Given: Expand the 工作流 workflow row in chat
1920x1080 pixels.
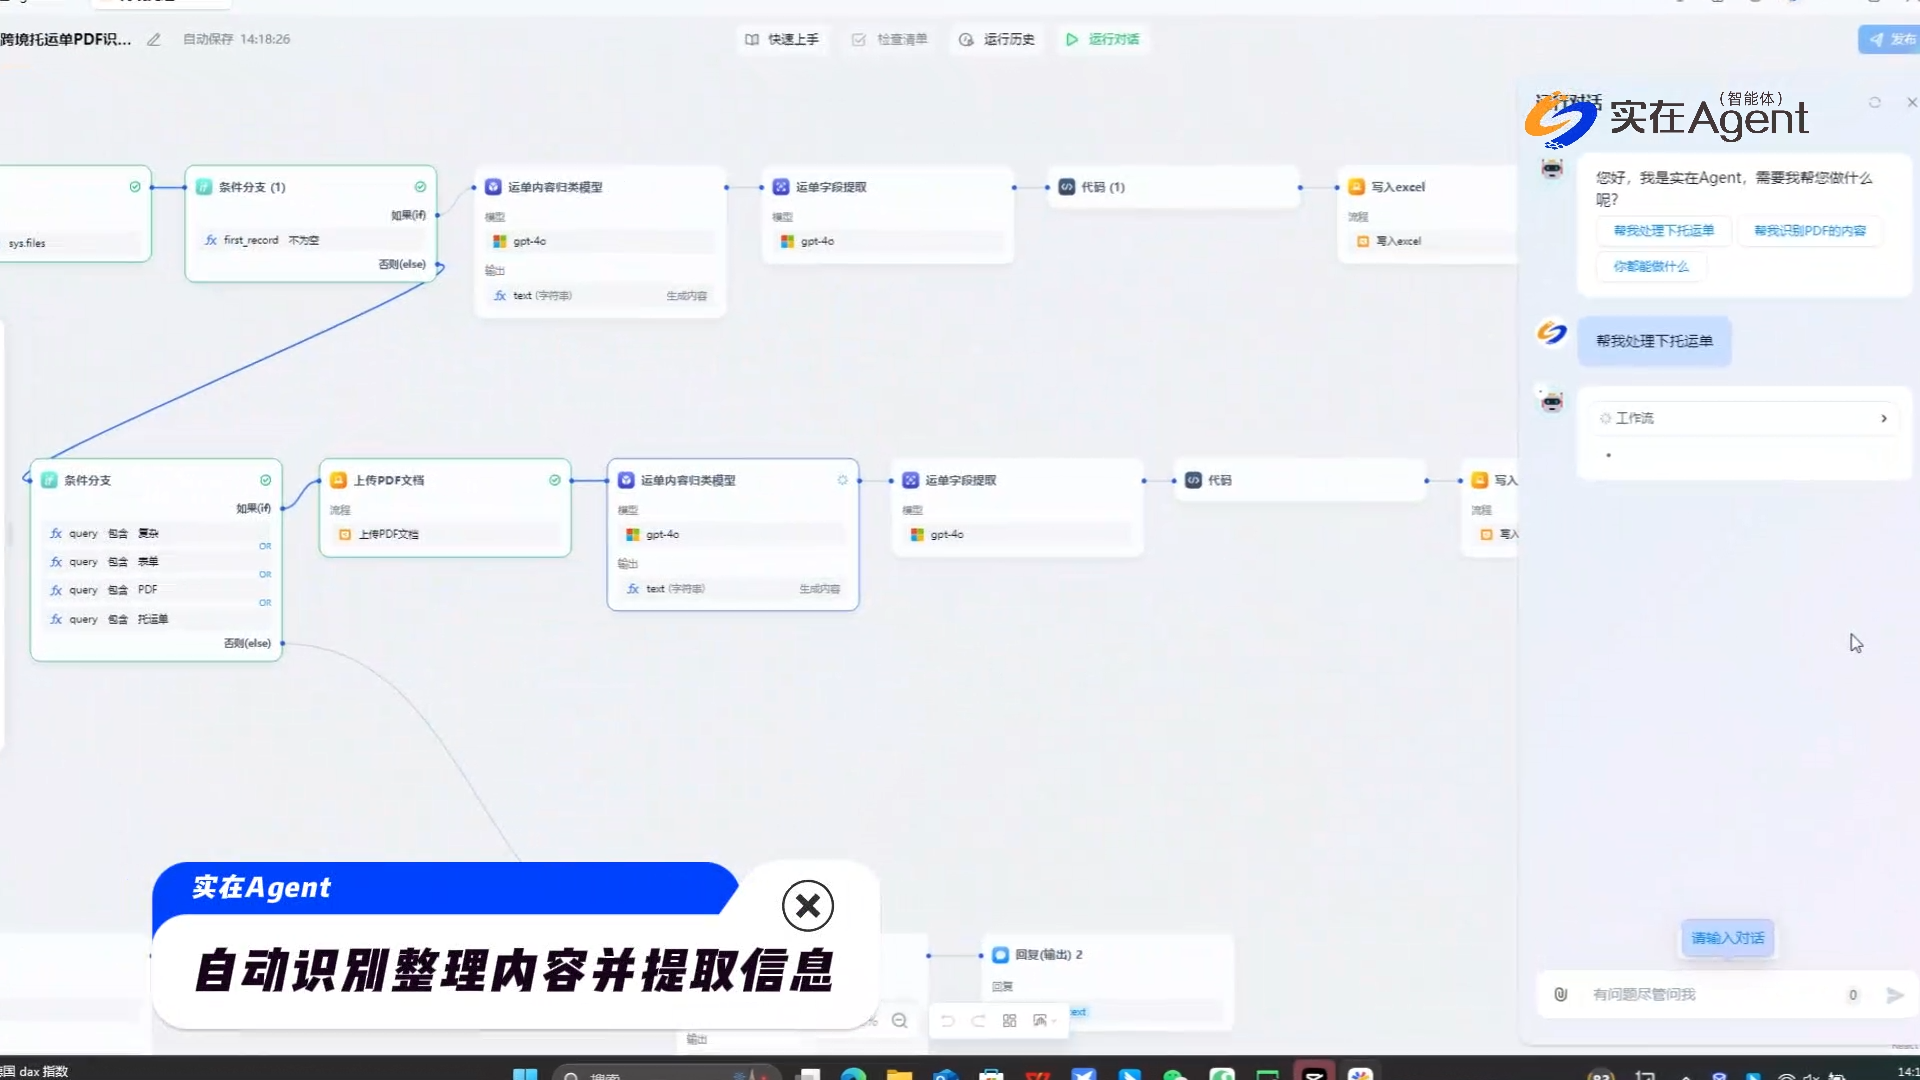Looking at the screenshot, I should (1883, 419).
